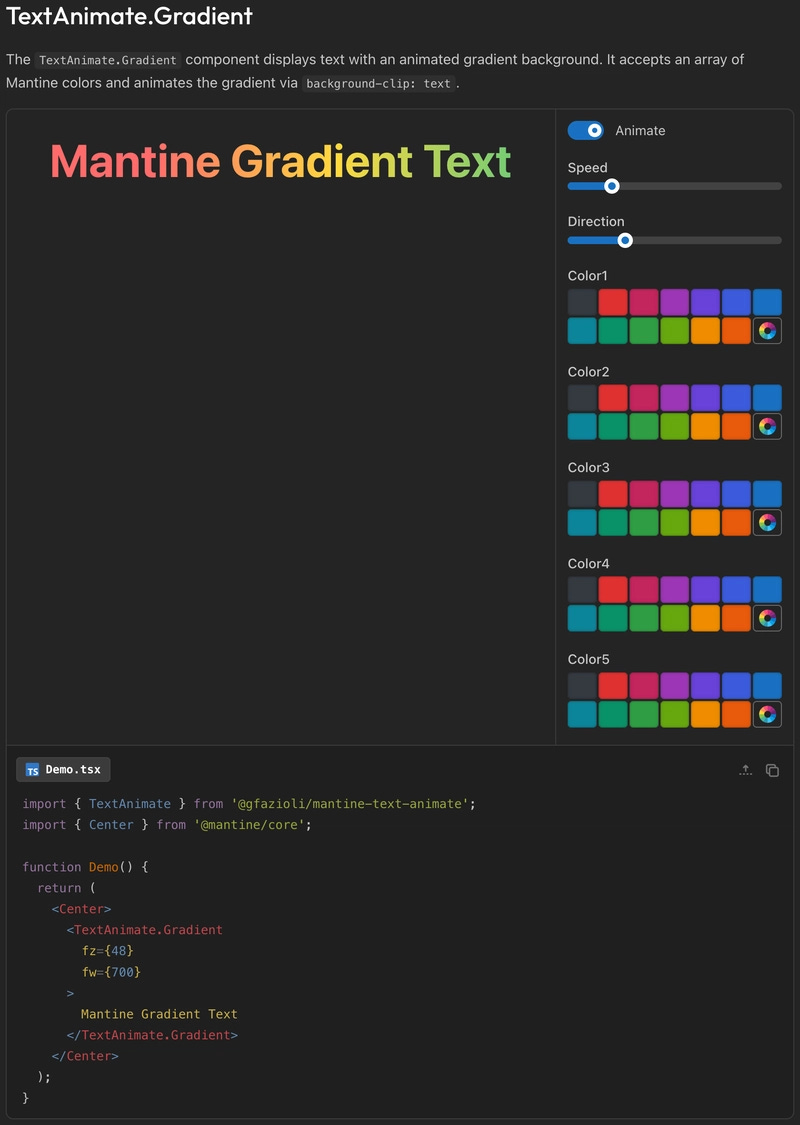The width and height of the screenshot is (800, 1125).
Task: Click the Speed label
Action: (x=588, y=167)
